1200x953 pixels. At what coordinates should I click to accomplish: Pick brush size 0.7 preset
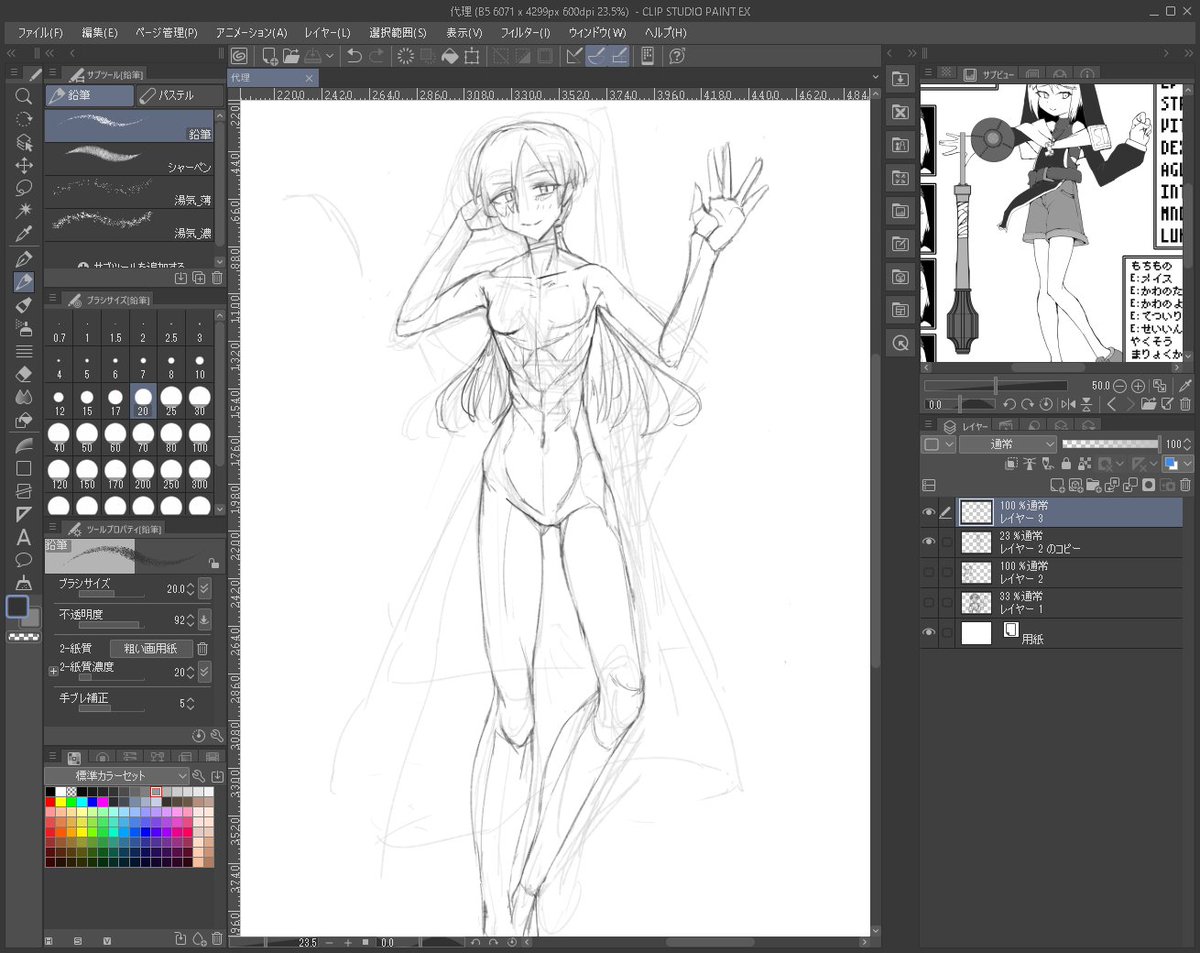59,329
